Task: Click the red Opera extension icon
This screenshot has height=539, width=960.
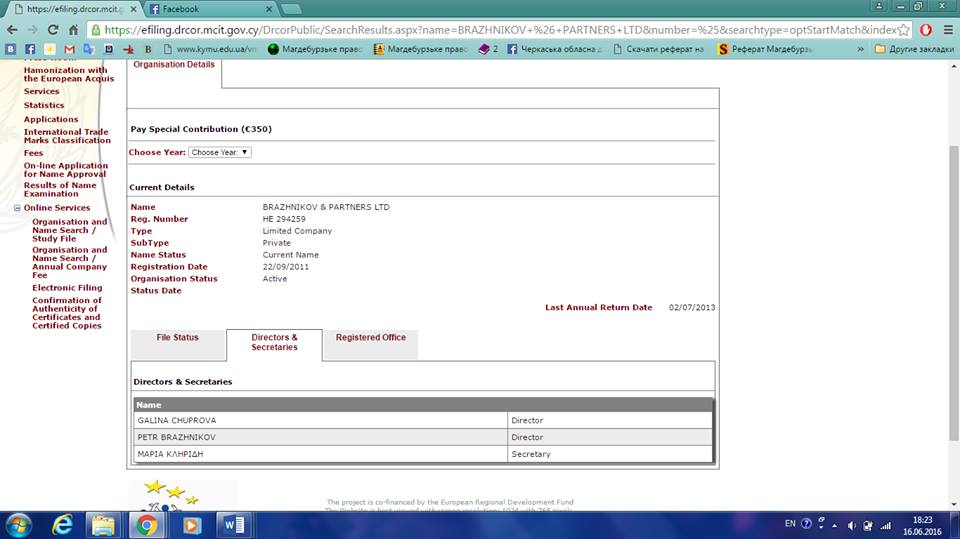Action: coord(926,29)
